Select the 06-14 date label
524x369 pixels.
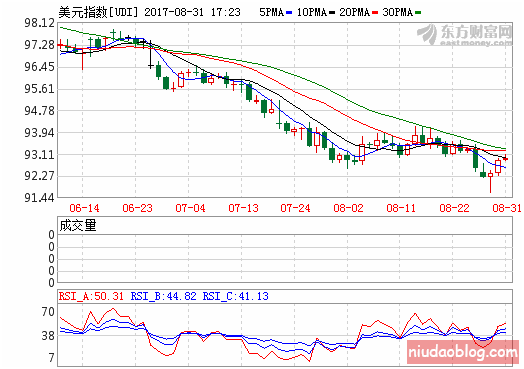pos(84,208)
